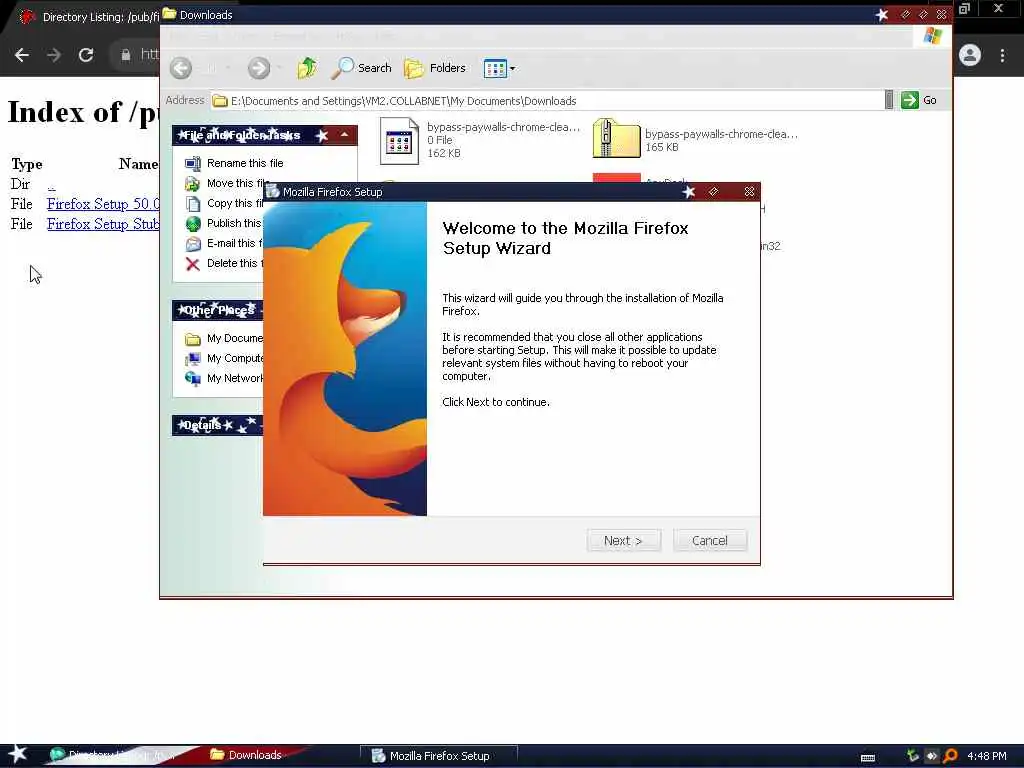Click Next in the Firefox Setup wizard

click(x=623, y=541)
